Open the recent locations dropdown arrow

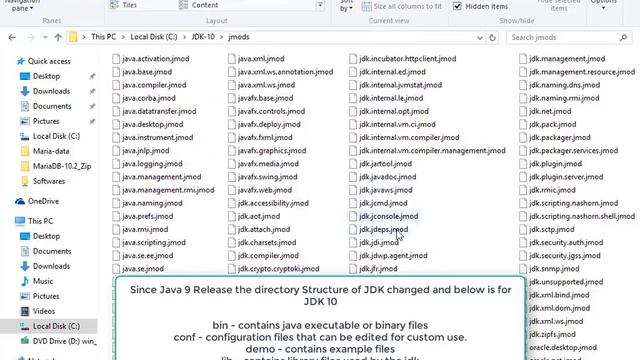point(45,38)
